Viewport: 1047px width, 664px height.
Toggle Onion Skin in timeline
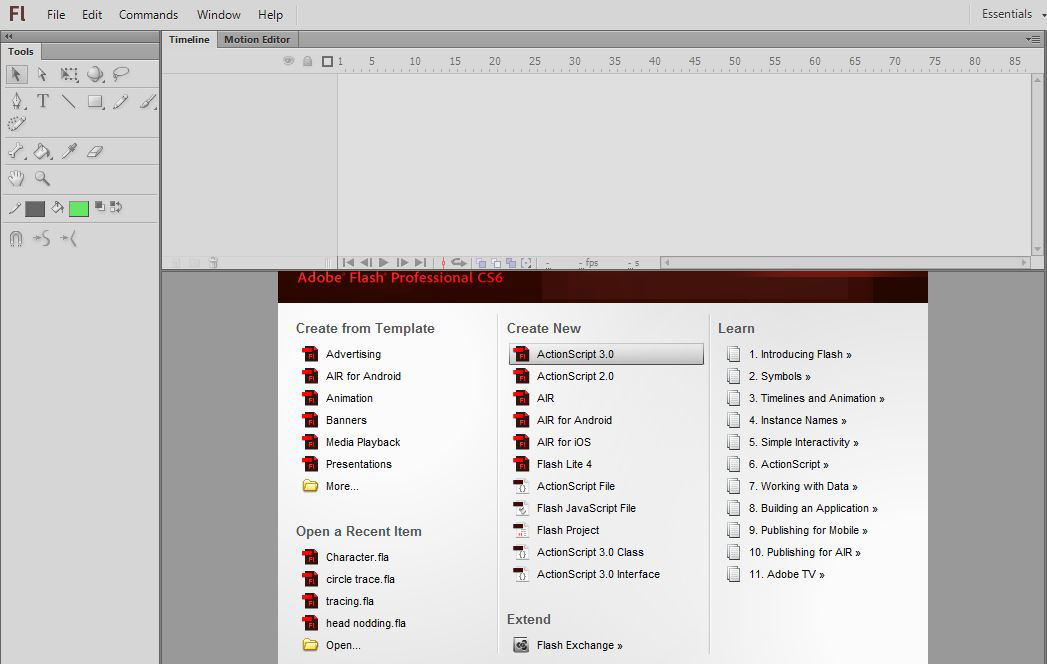pos(481,263)
